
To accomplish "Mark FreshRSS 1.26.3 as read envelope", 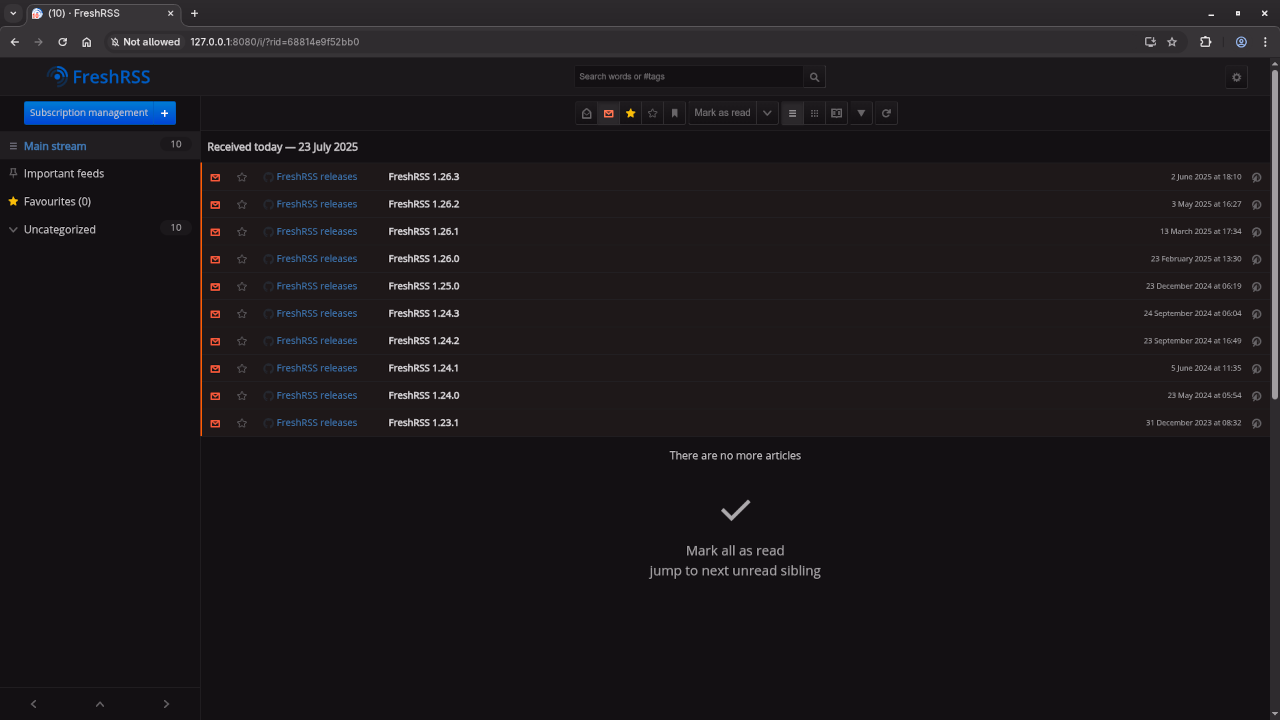I will [x=215, y=177].
